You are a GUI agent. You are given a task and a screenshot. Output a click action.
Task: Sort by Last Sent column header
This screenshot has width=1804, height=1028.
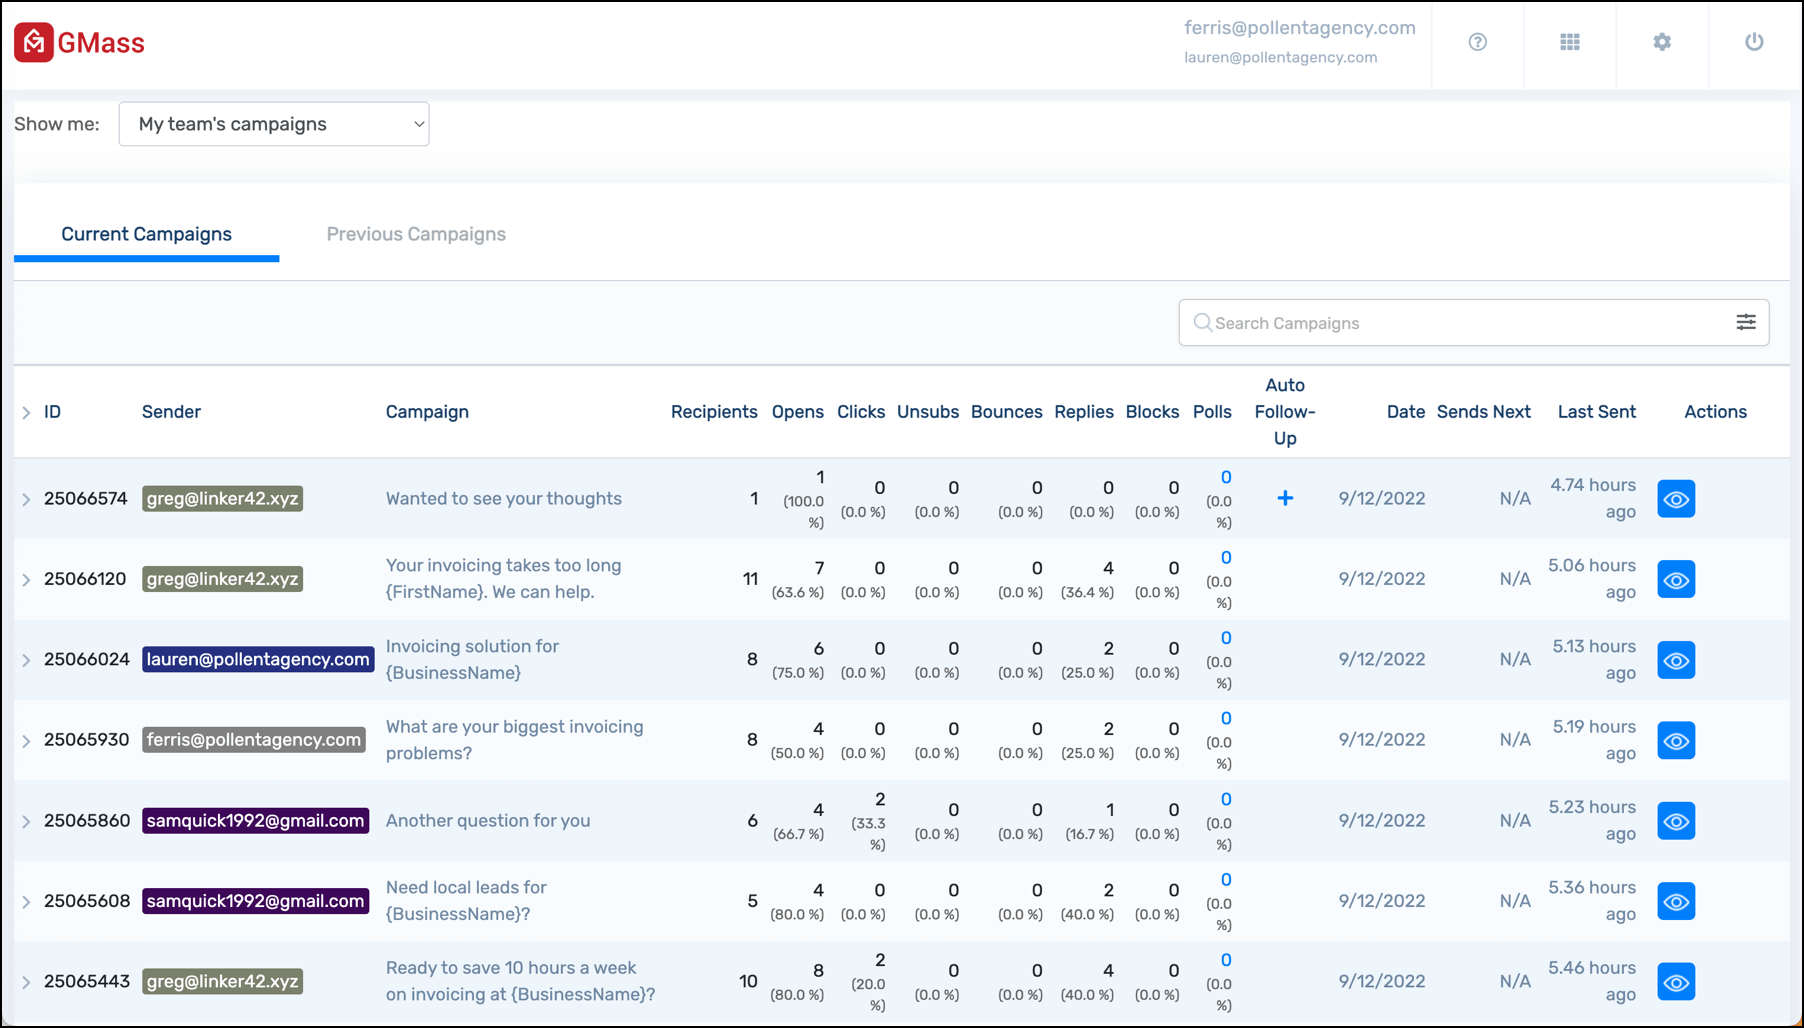tap(1596, 412)
